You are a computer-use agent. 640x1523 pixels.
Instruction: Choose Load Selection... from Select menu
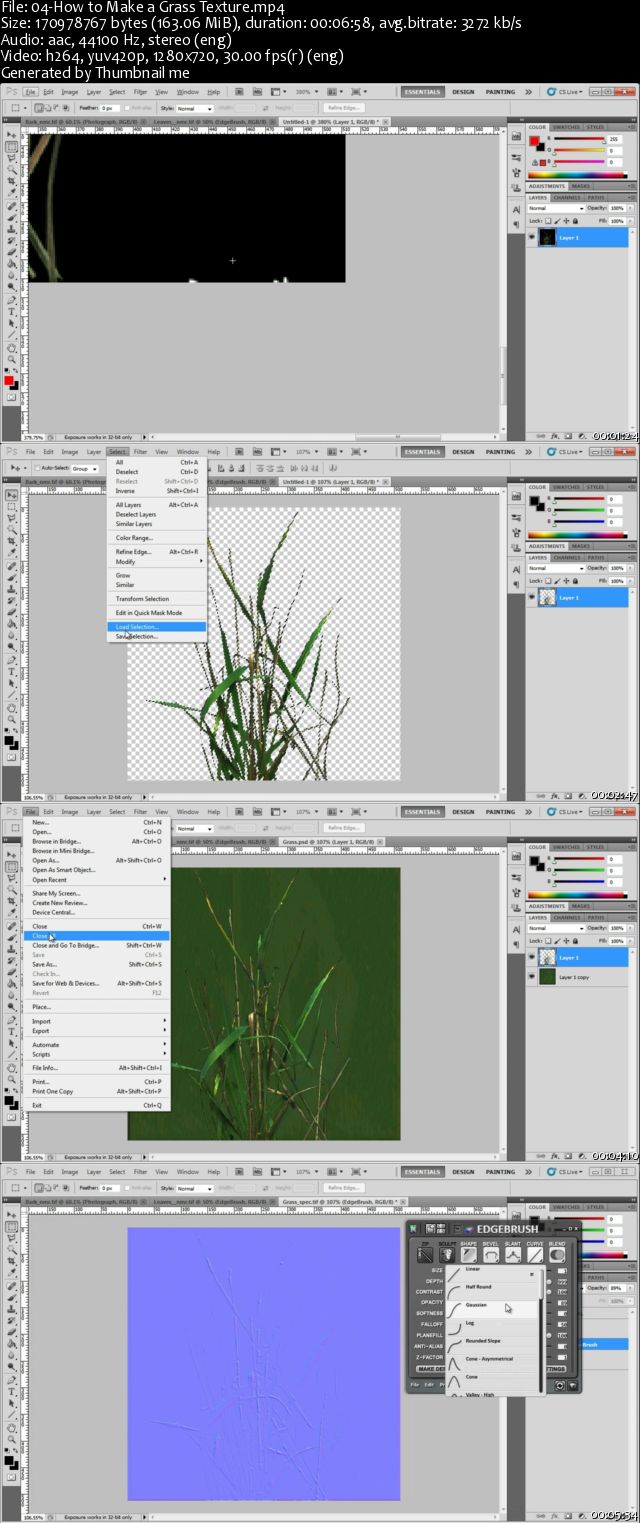[x=158, y=627]
